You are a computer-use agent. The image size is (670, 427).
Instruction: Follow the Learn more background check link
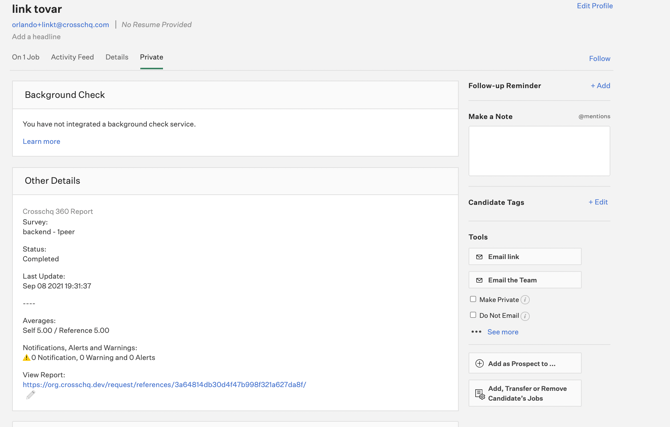point(41,141)
